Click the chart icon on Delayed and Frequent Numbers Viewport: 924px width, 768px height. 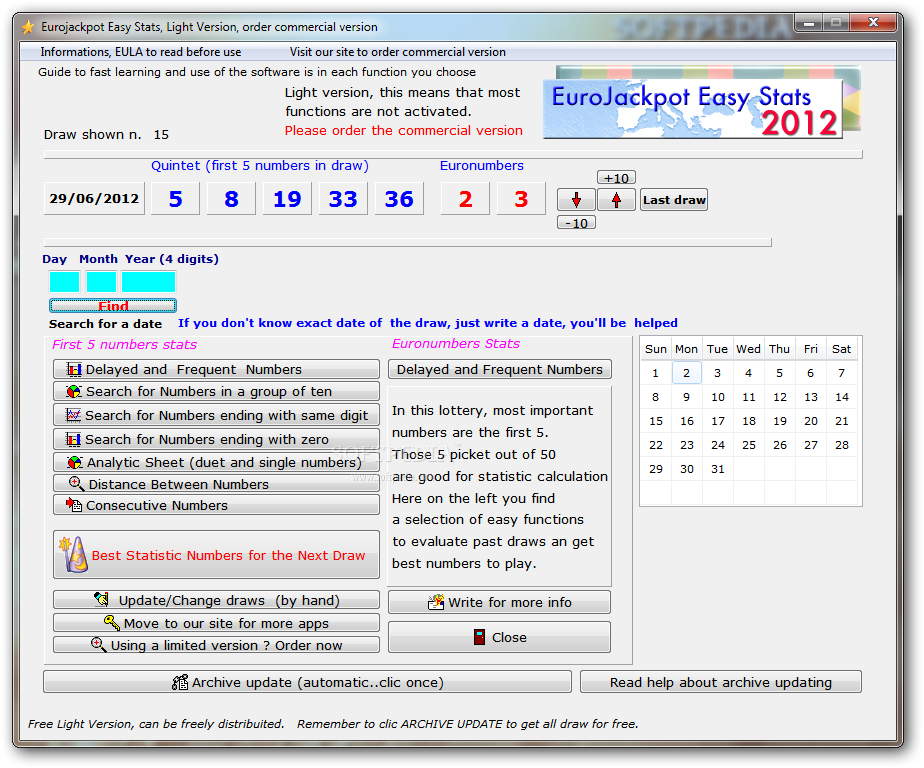click(74, 370)
